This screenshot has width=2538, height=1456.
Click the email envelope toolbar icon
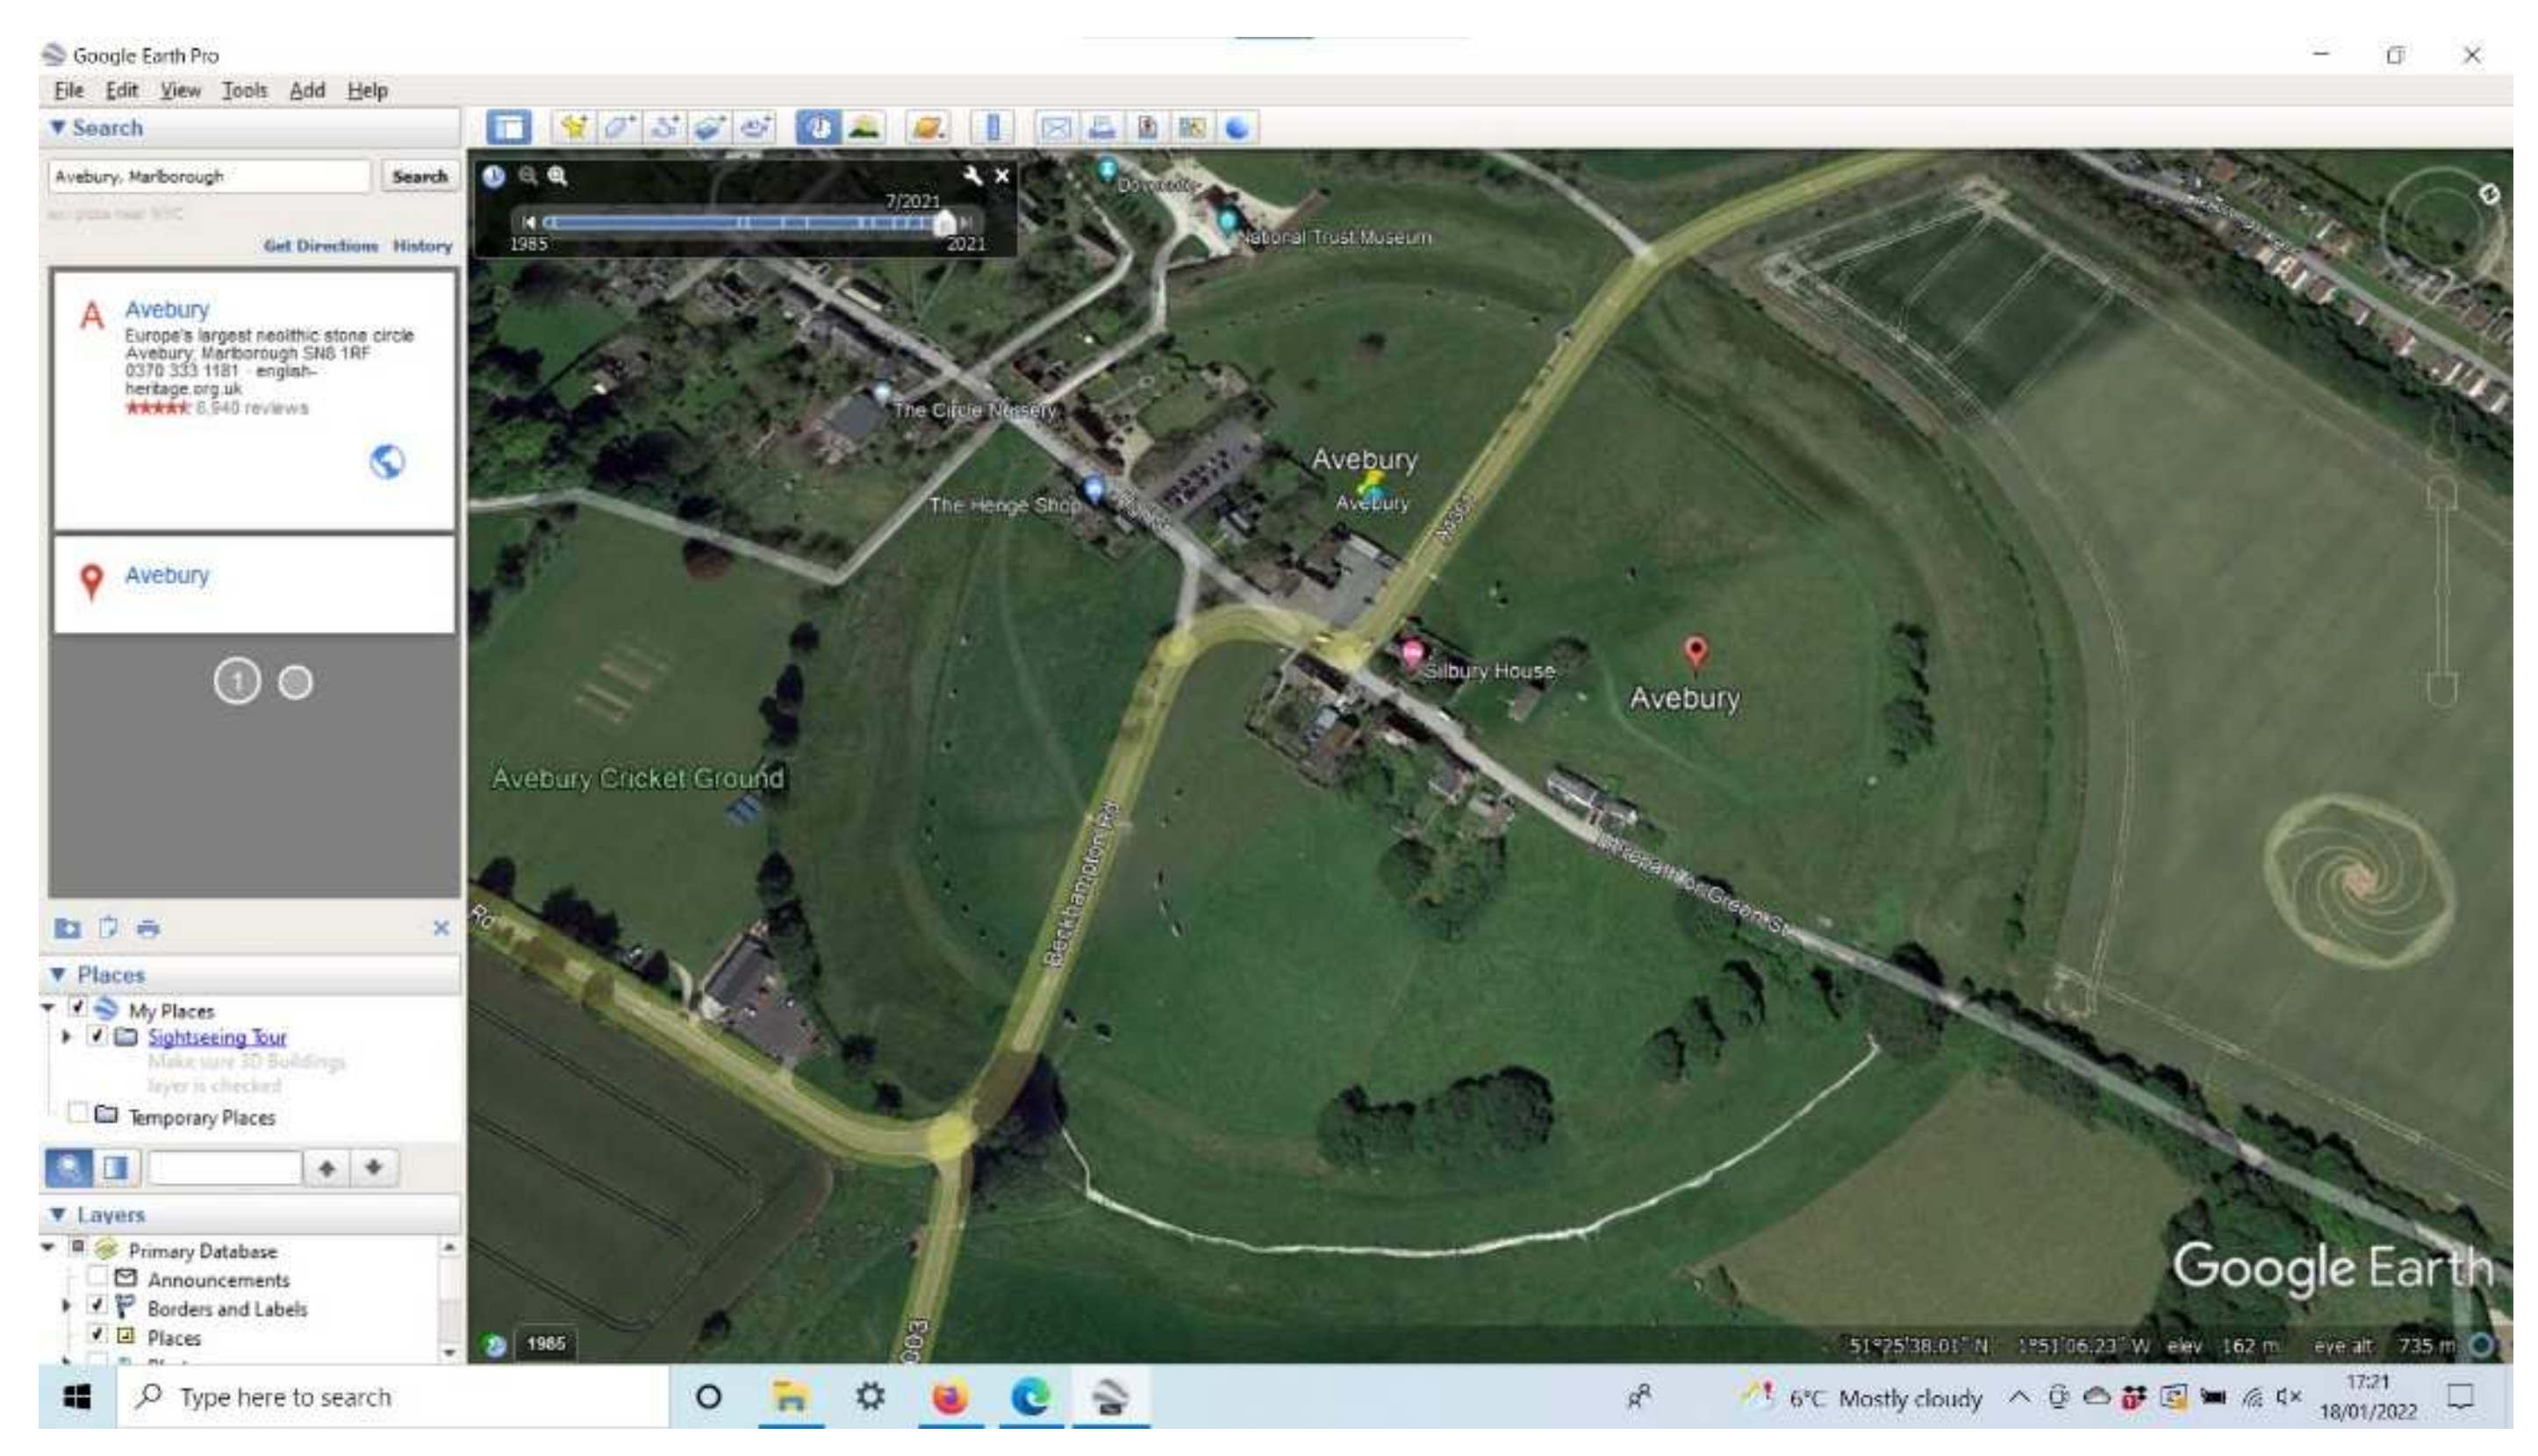(1056, 128)
